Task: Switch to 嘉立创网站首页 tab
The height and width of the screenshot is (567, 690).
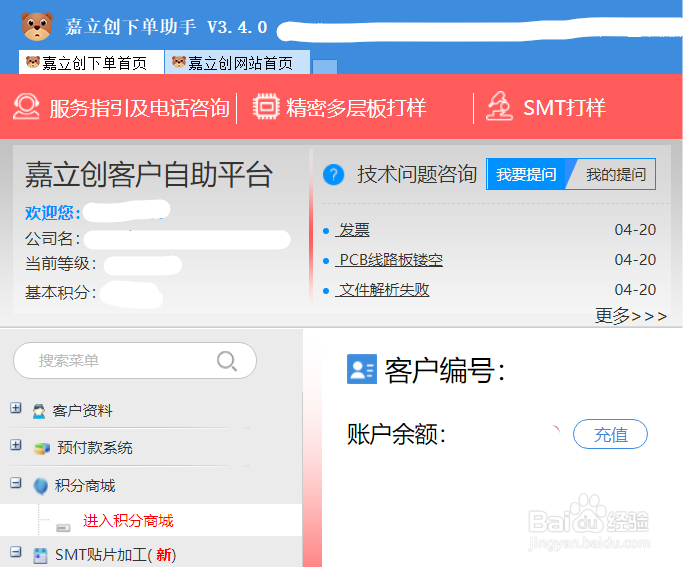Action: 237,63
